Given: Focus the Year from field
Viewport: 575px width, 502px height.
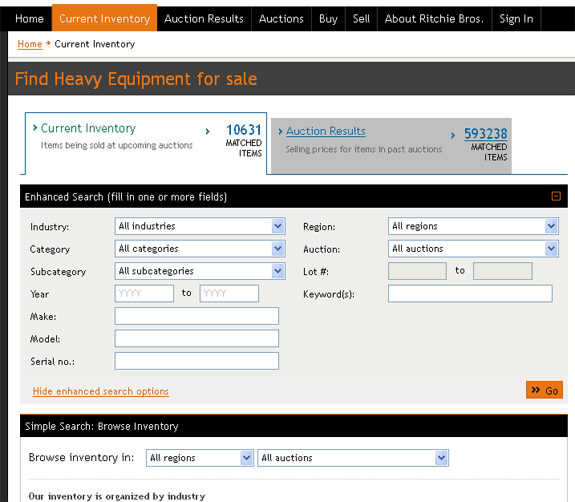Looking at the screenshot, I should tap(144, 293).
